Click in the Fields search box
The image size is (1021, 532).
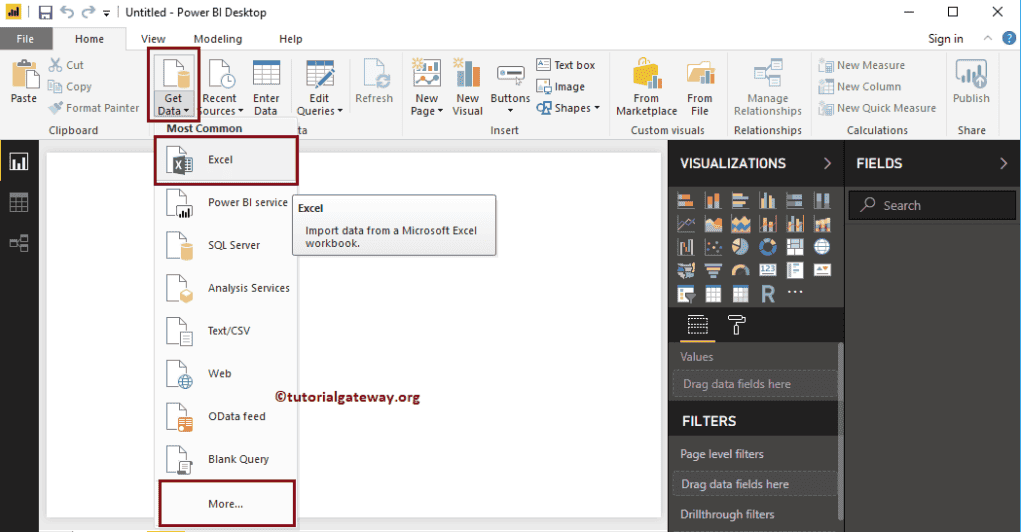pyautogui.click(x=932, y=205)
